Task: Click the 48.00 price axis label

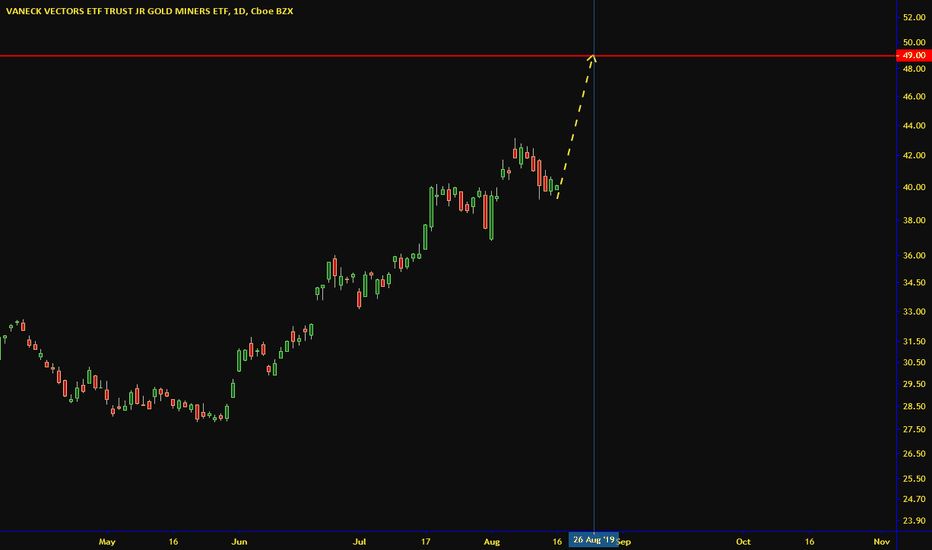Action: (914, 69)
